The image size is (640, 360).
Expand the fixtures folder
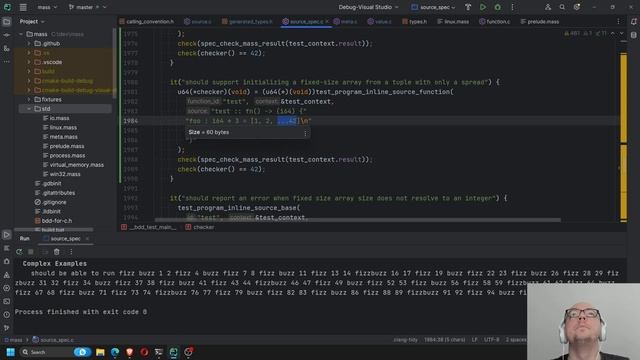tap(29, 100)
